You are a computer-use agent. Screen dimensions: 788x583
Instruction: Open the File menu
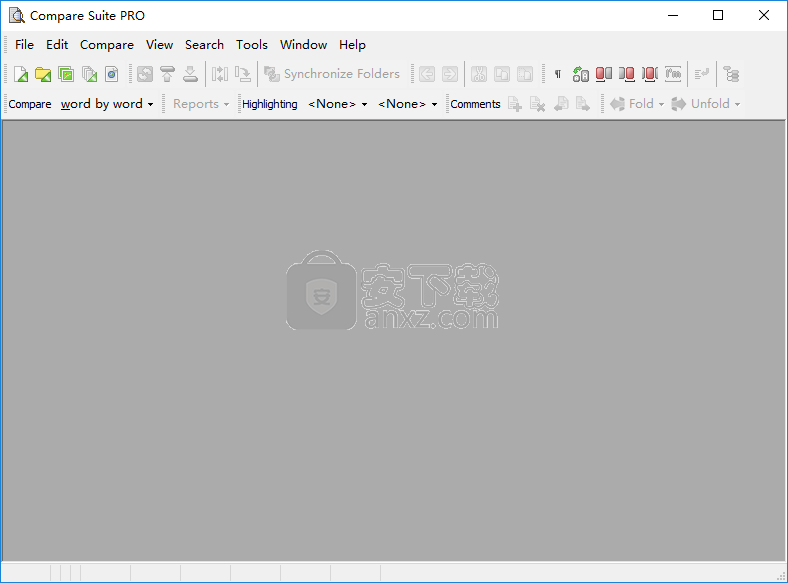[x=24, y=45]
